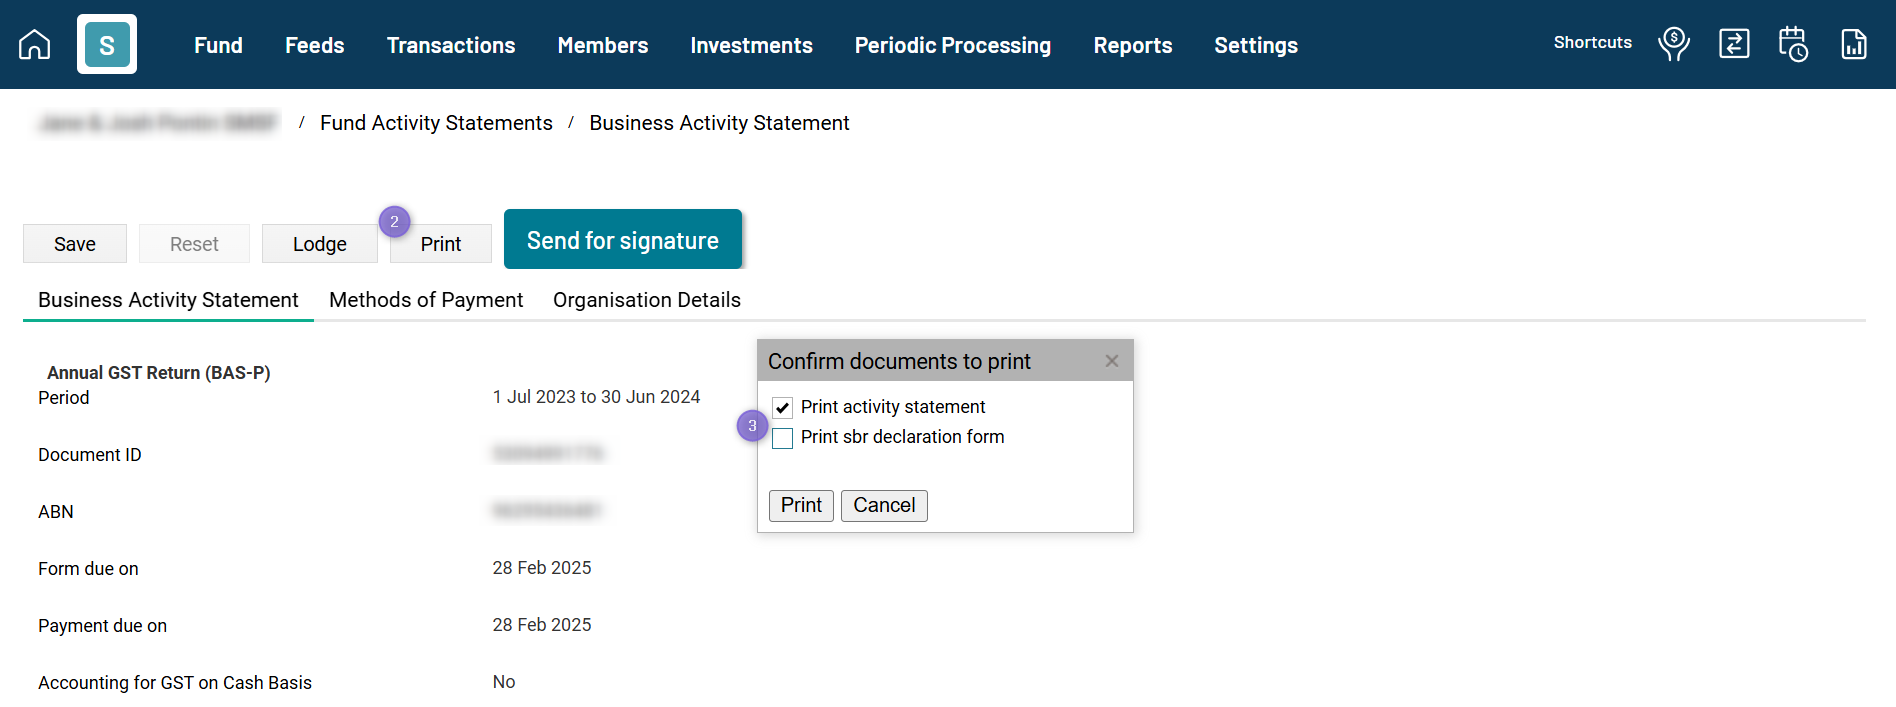The image size is (1896, 707).
Task: Click Print inside the confirm dialog
Action: pyautogui.click(x=800, y=505)
